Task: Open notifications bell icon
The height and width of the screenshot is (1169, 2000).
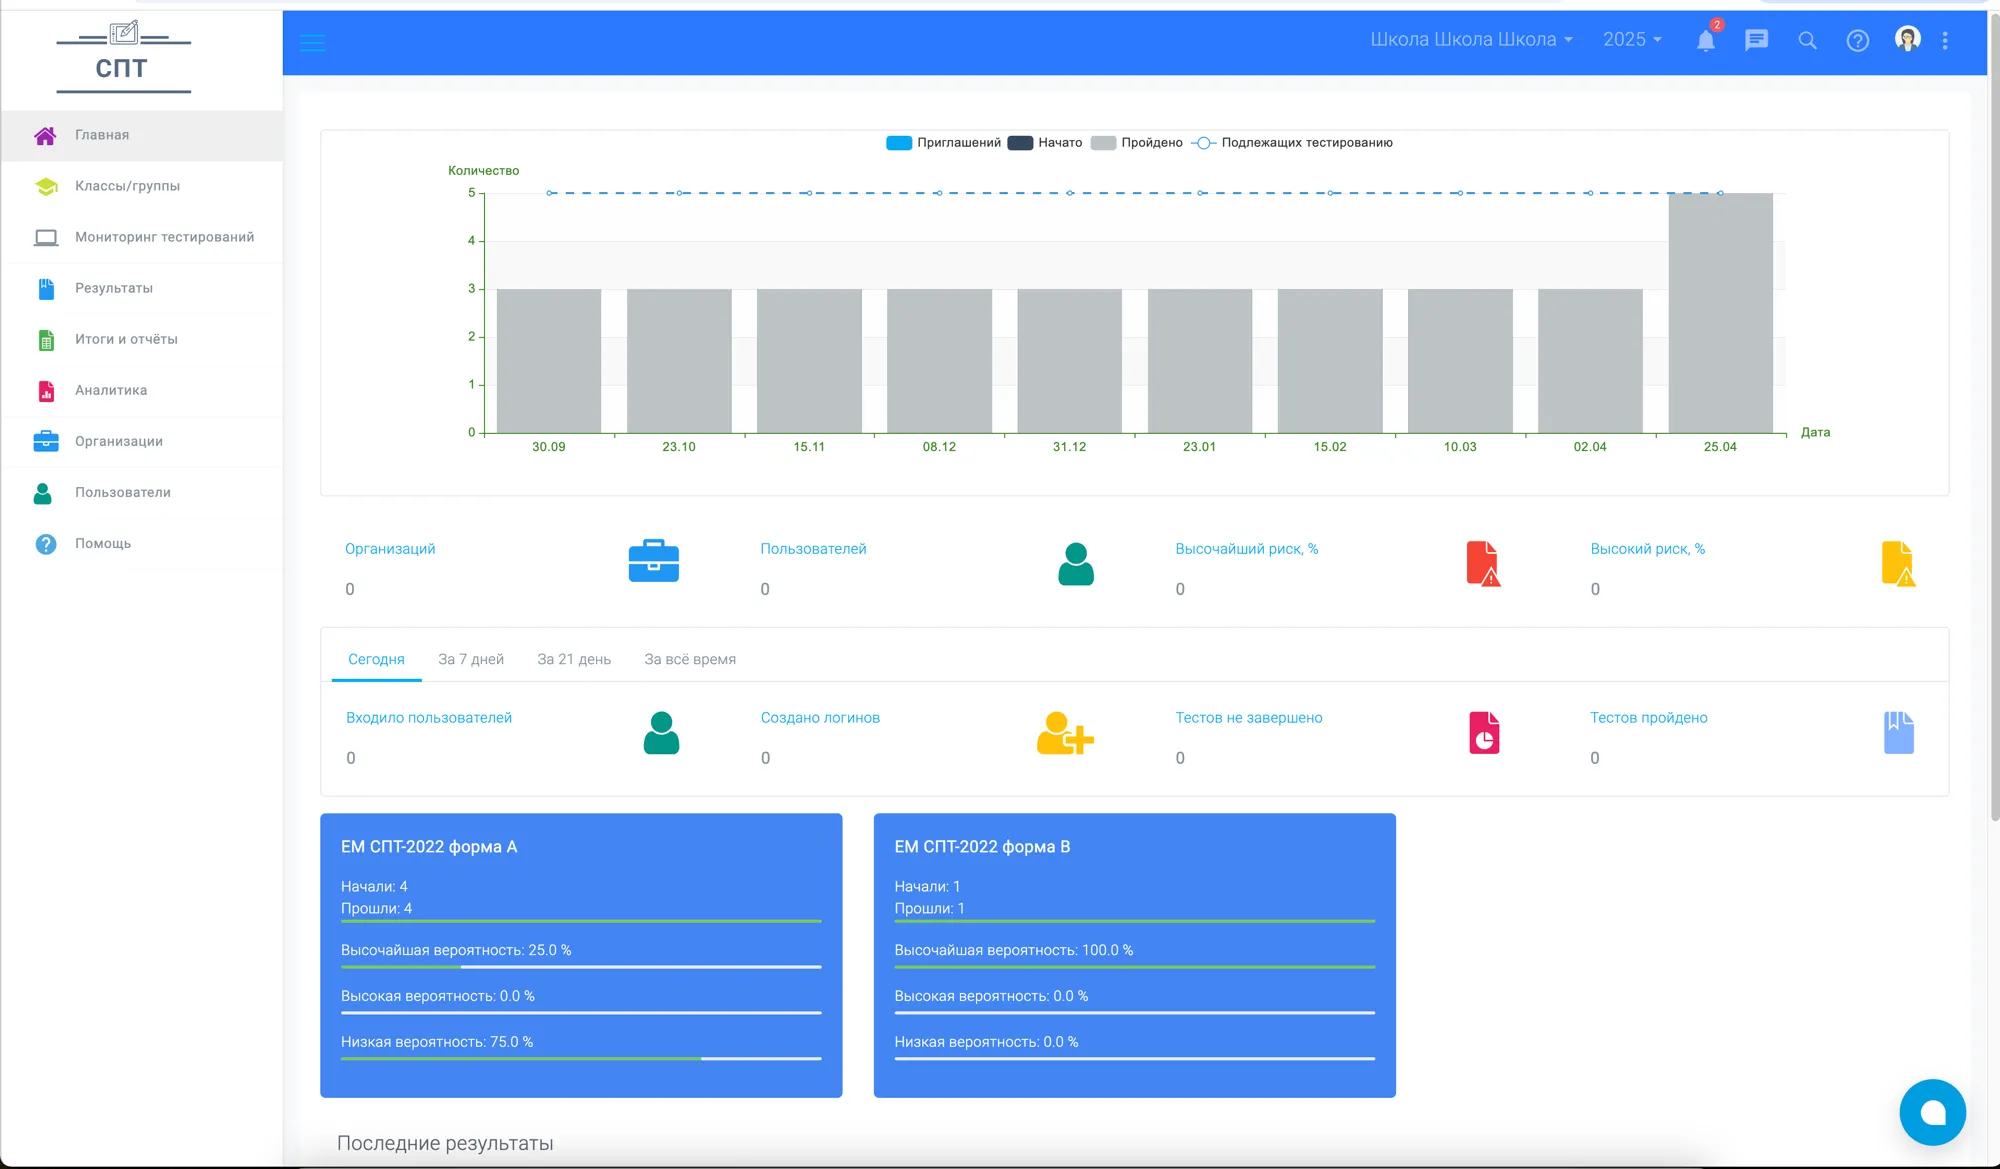Action: tap(1706, 41)
